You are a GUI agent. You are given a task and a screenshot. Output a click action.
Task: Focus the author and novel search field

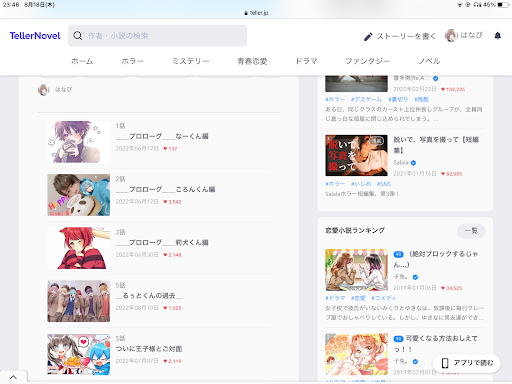[157, 36]
